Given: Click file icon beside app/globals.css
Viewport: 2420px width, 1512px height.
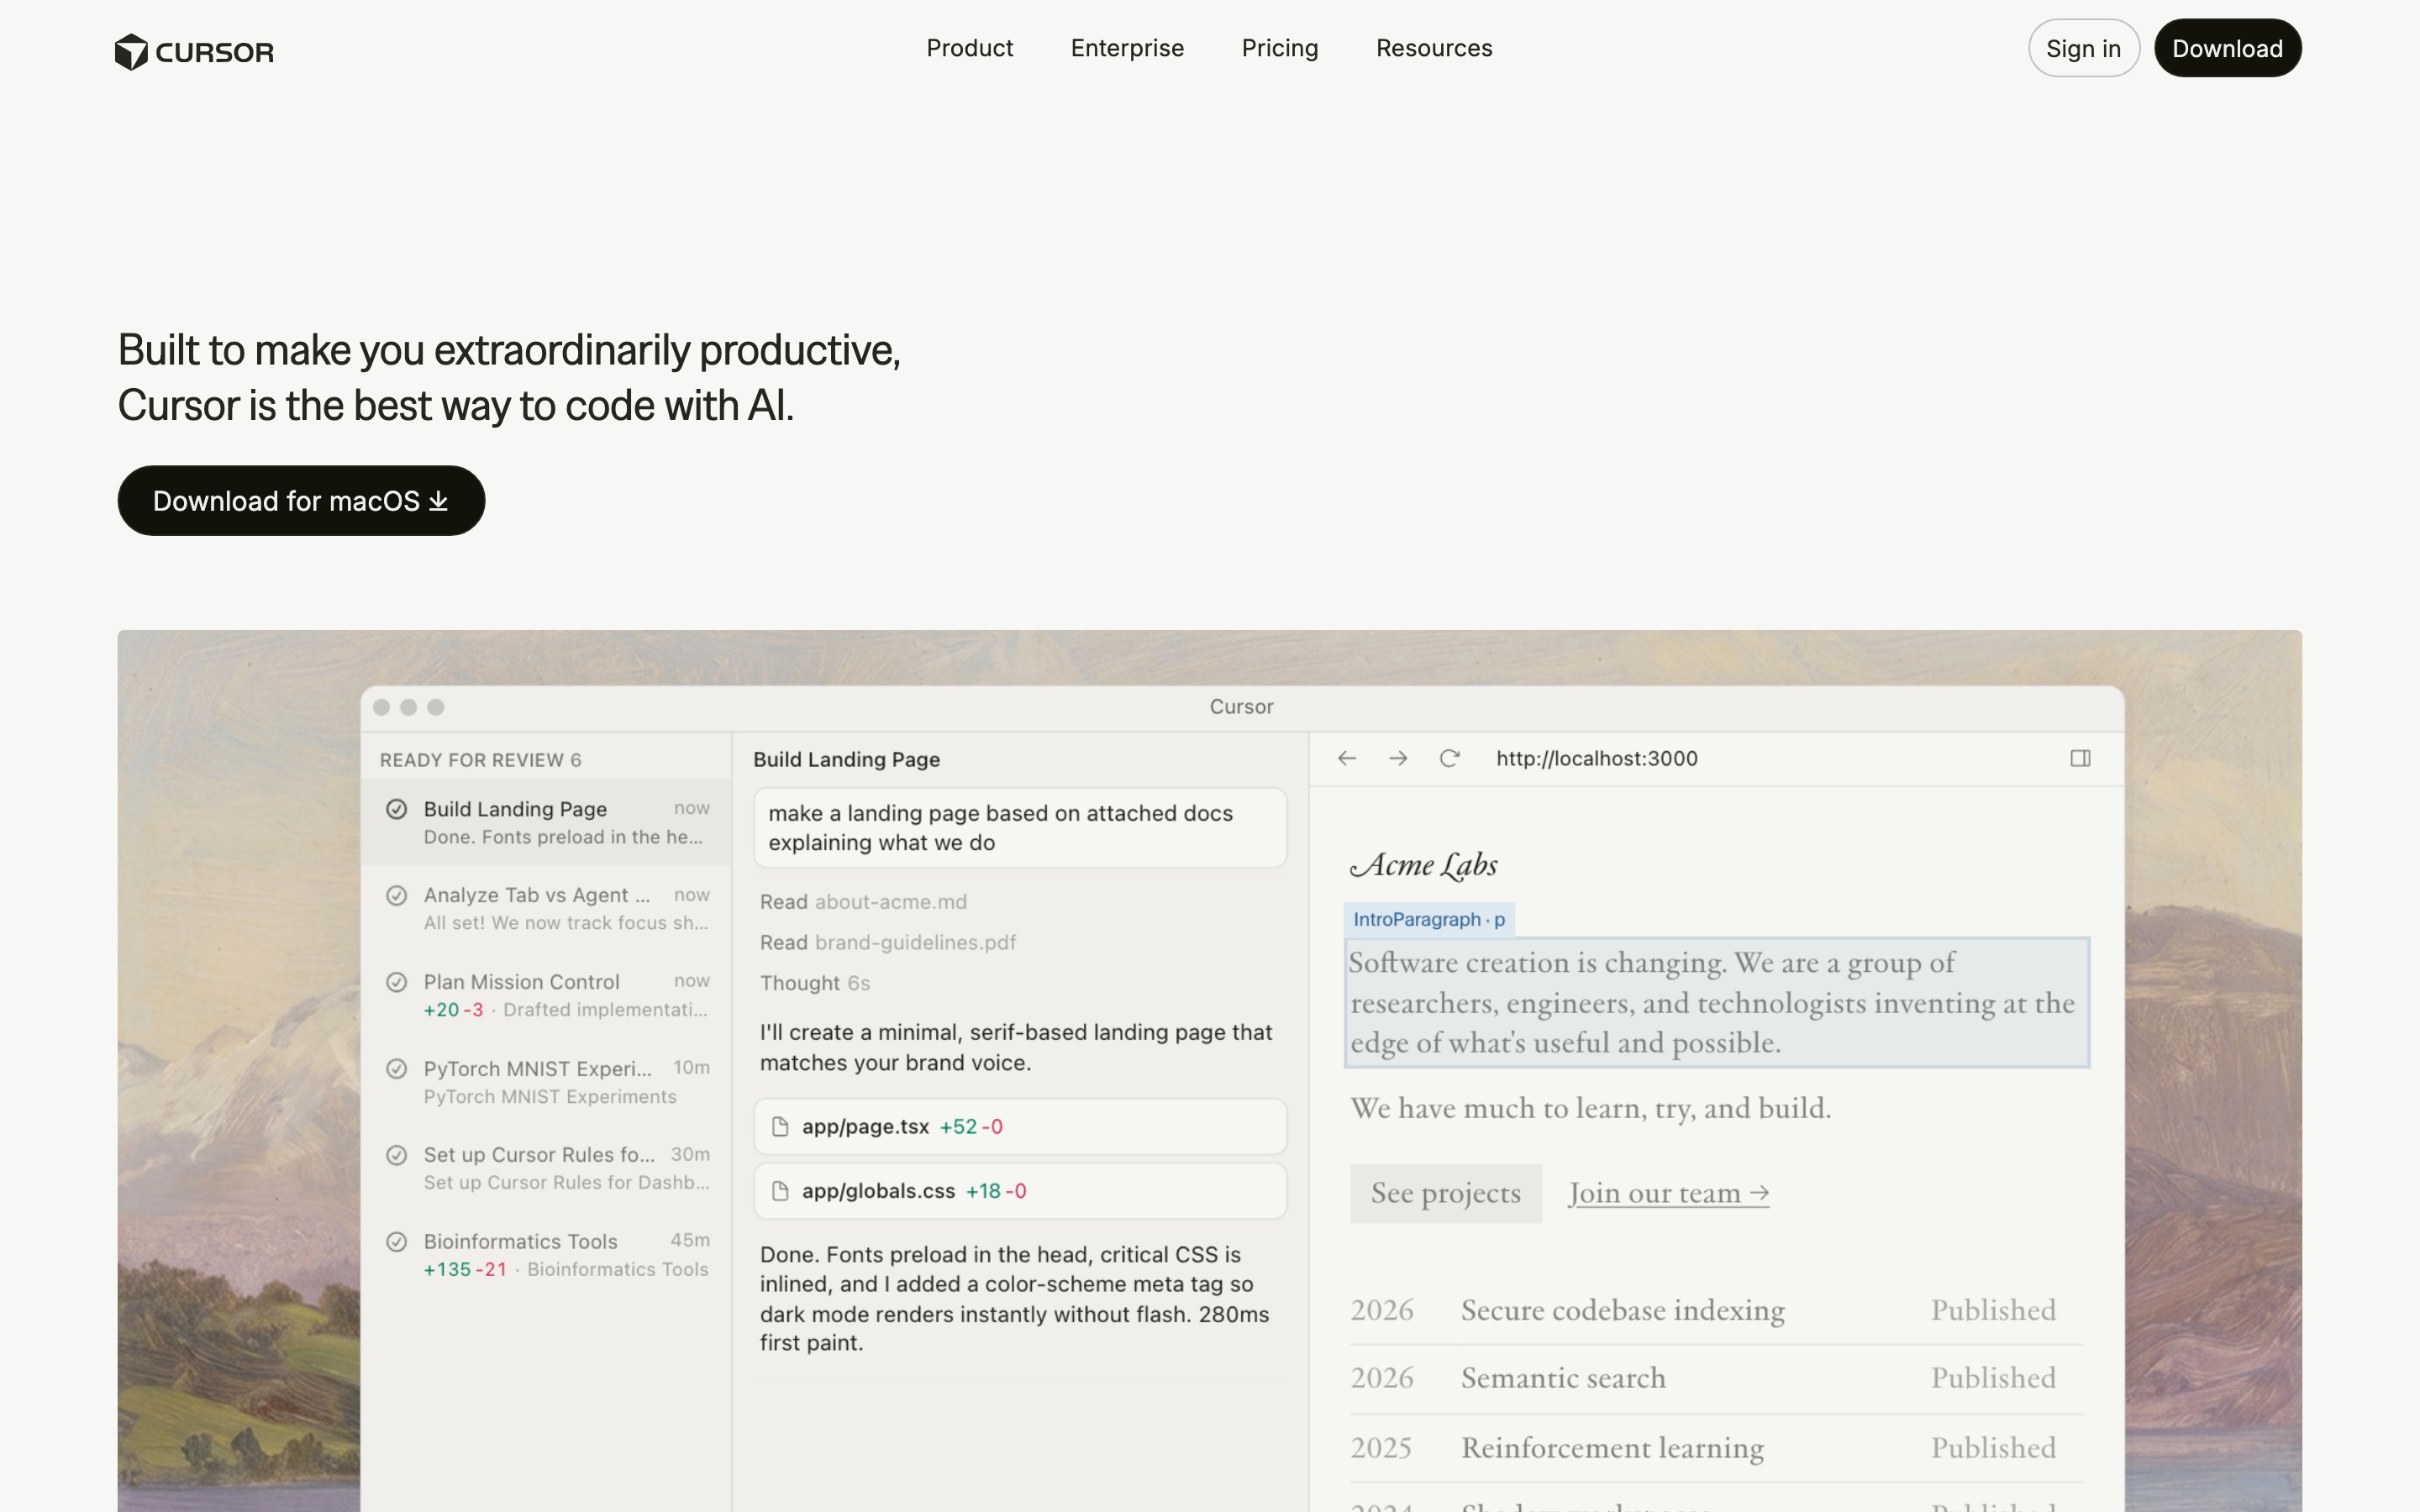Looking at the screenshot, I should click(781, 1191).
